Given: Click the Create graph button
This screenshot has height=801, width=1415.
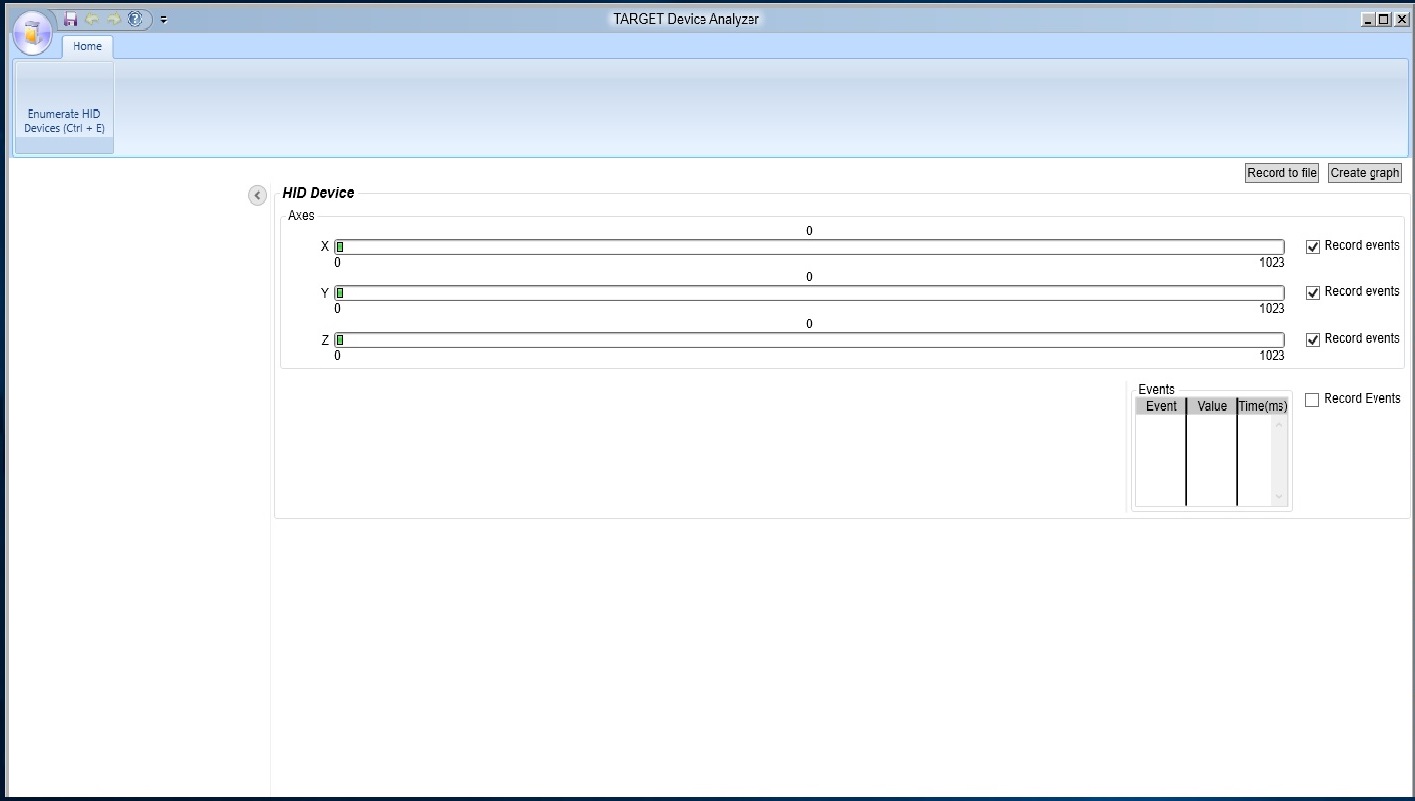Looking at the screenshot, I should click(x=1365, y=173).
